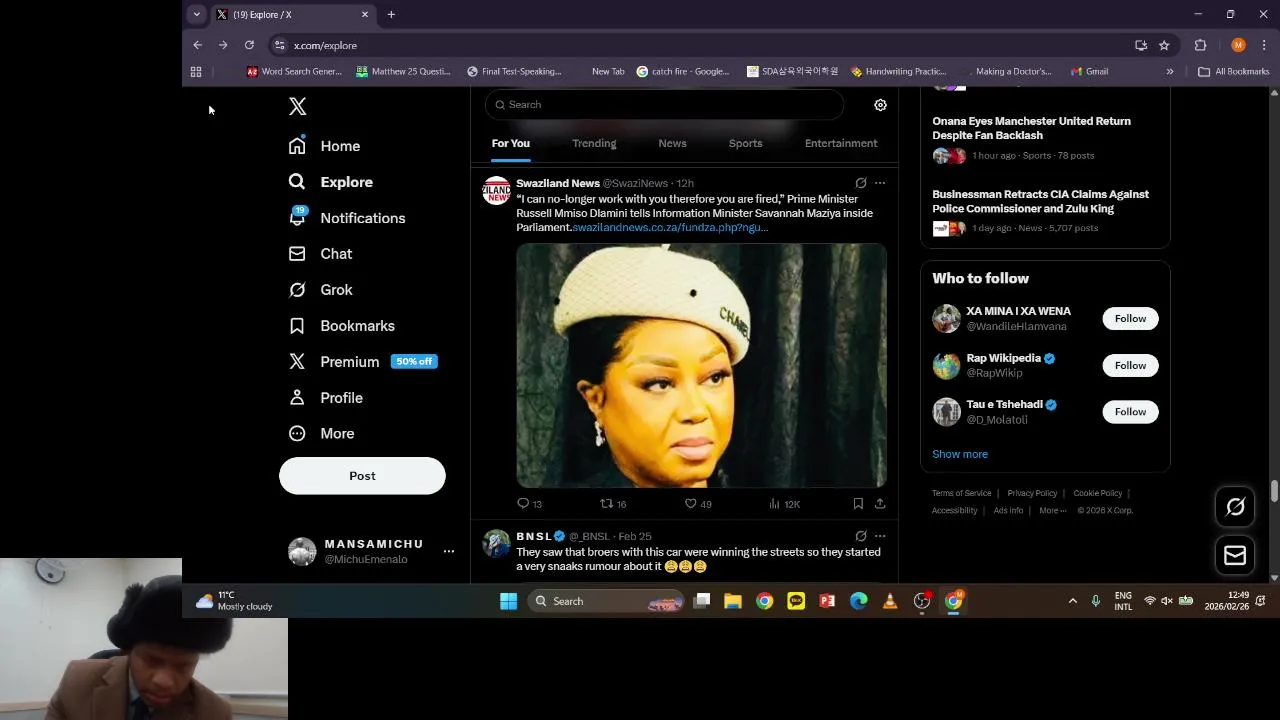1280x720 pixels.
Task: Open Cookie Policy footer link
Action: point(1097,493)
